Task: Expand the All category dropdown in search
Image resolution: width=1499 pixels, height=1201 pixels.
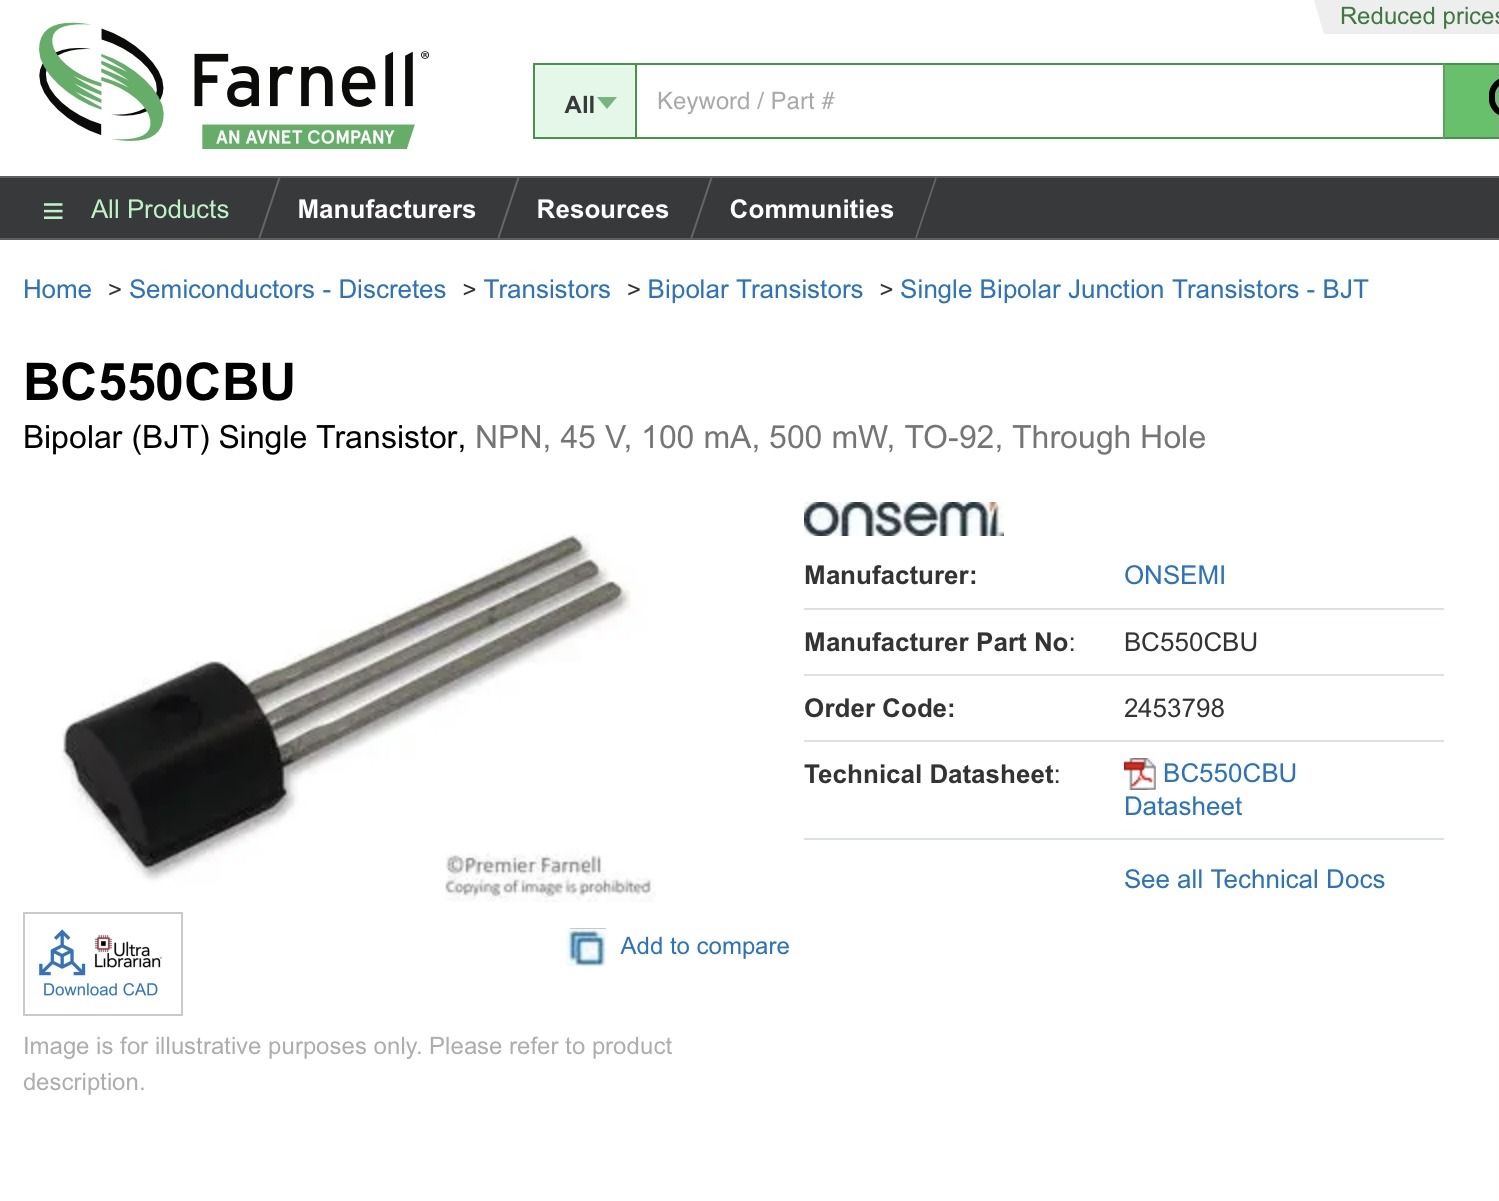Action: coord(586,101)
